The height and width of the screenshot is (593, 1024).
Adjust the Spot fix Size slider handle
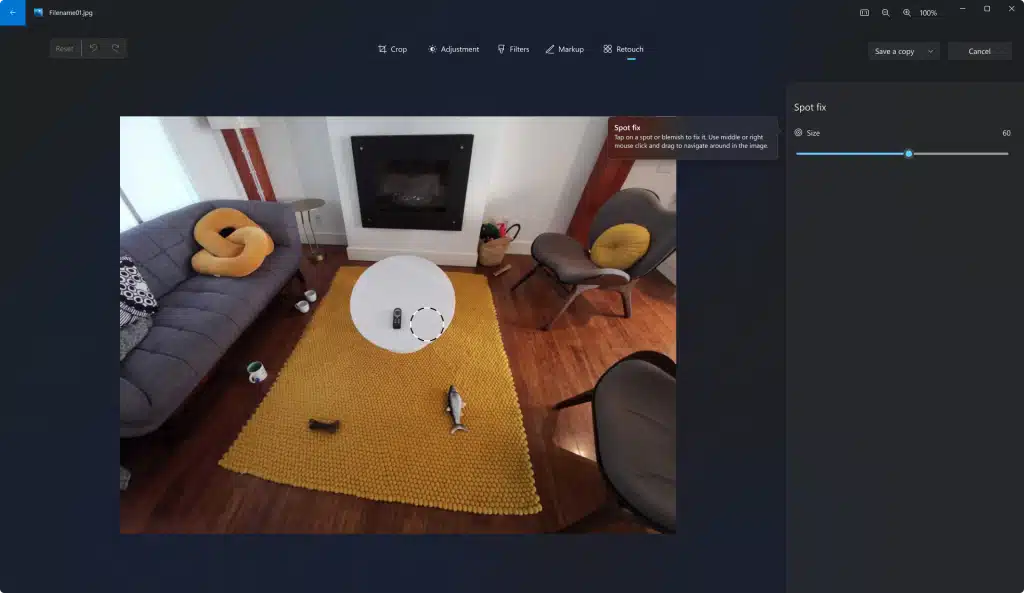point(908,153)
